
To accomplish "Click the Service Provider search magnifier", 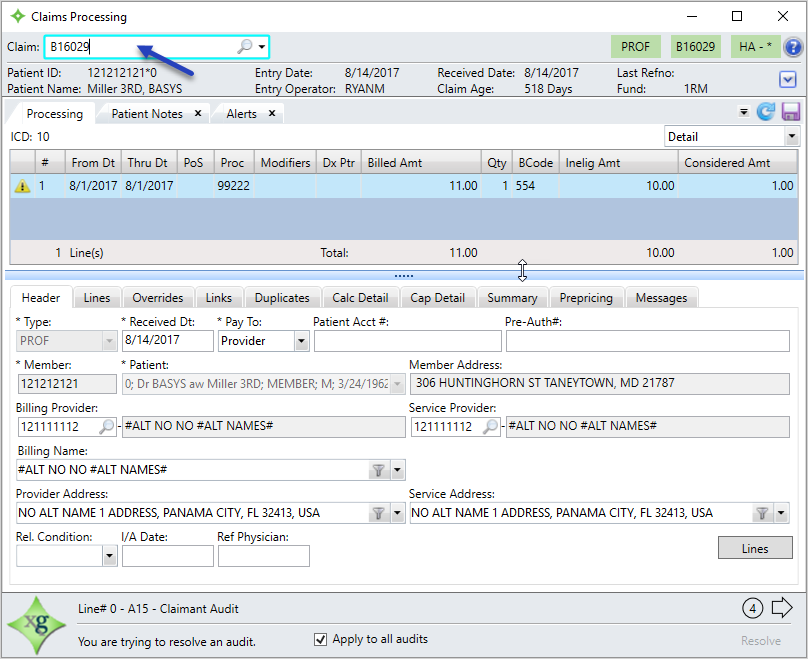I will click(x=491, y=427).
